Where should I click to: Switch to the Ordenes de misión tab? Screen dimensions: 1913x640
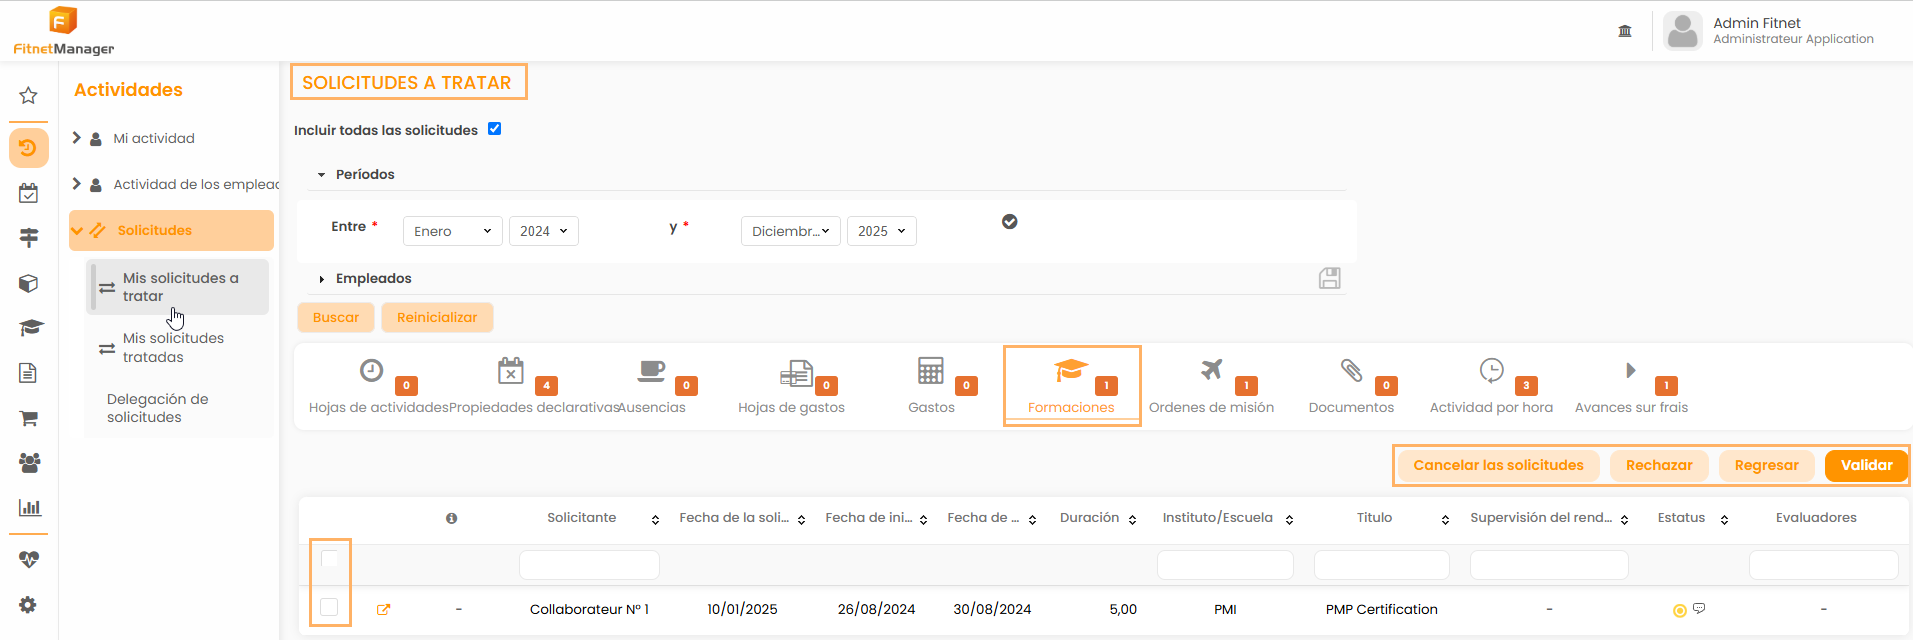1211,387
